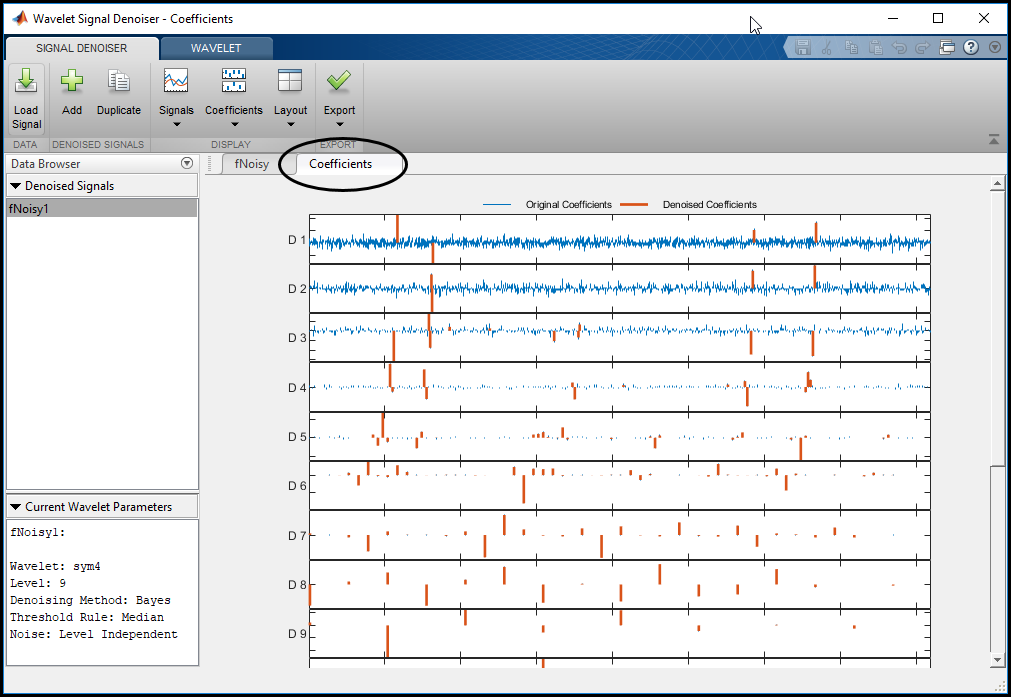Minimize the toolstrip with collapse arrow
1011x697 pixels.
click(x=993, y=139)
